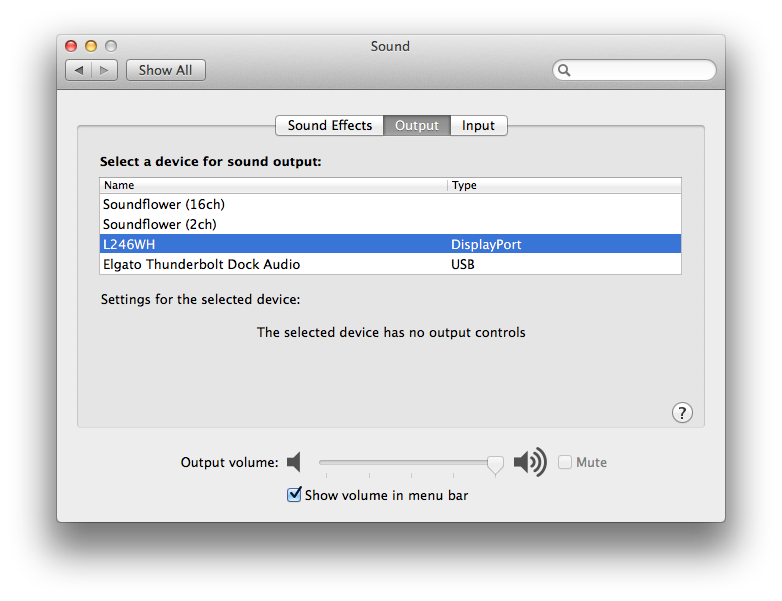Select Soundflower (2ch) output device
The image size is (782, 601).
[x=390, y=224]
